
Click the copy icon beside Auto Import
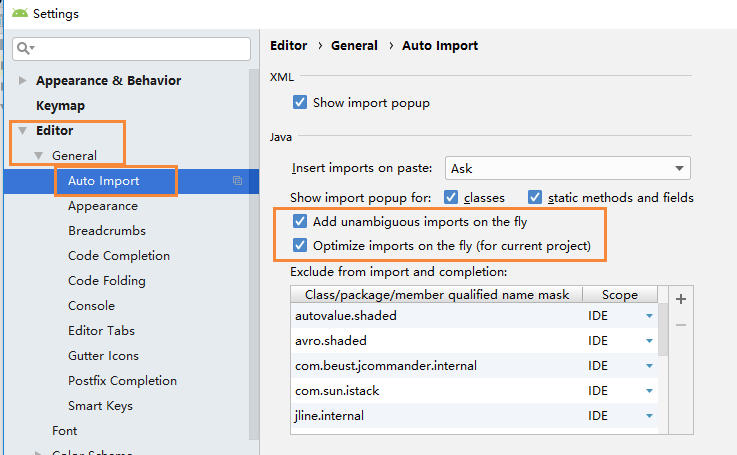237,181
